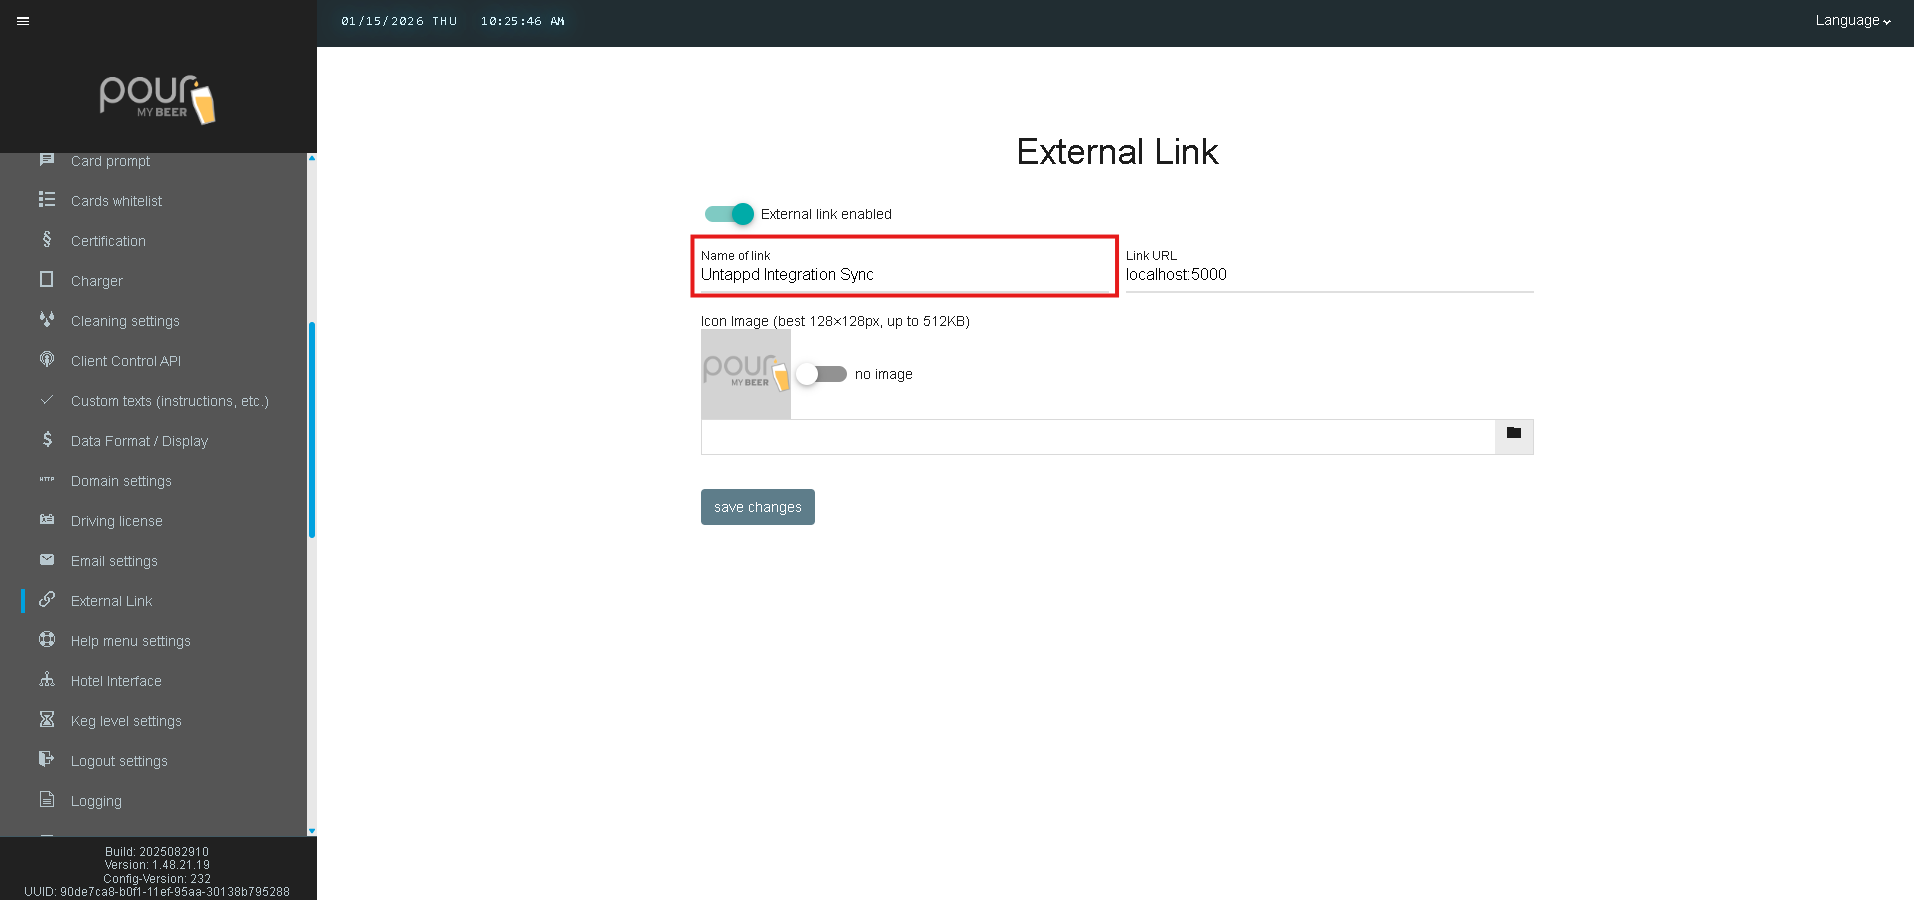Open Domain settings menu item

click(x=121, y=481)
